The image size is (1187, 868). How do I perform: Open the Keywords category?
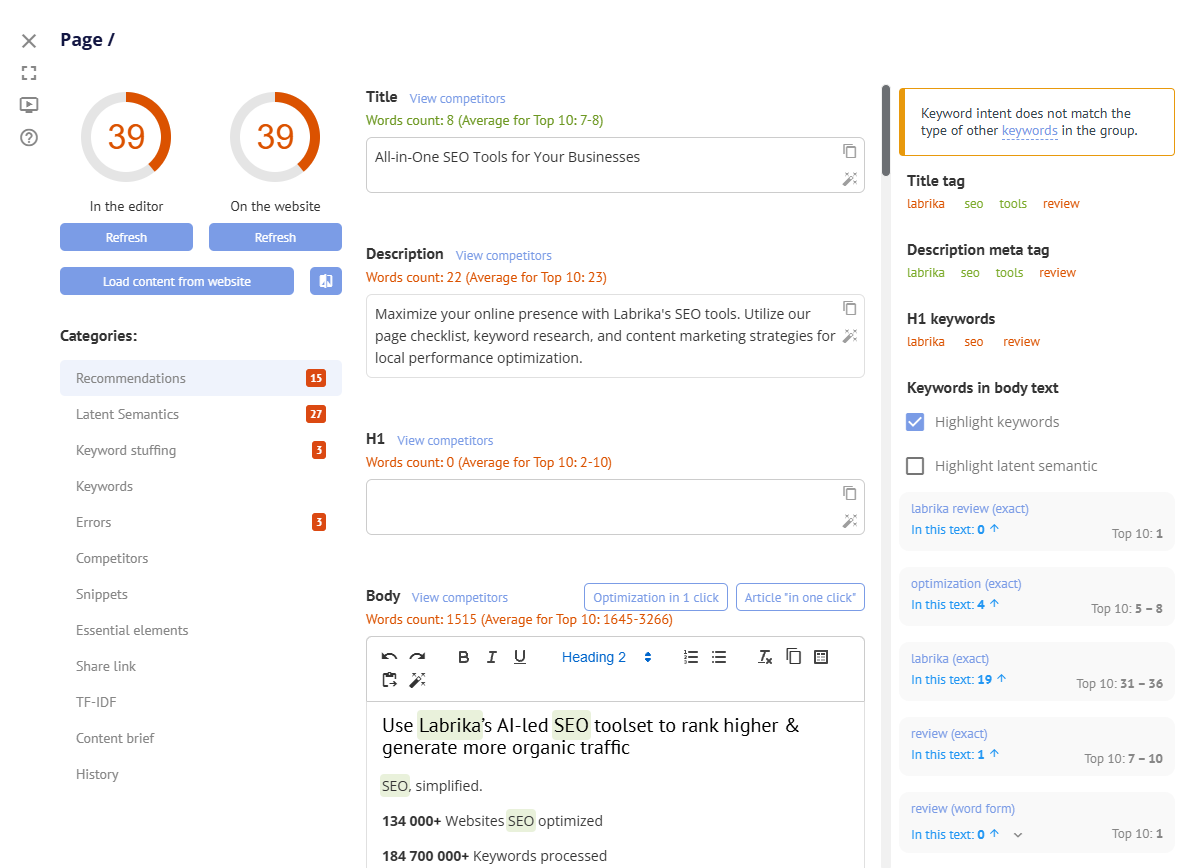tap(201, 486)
